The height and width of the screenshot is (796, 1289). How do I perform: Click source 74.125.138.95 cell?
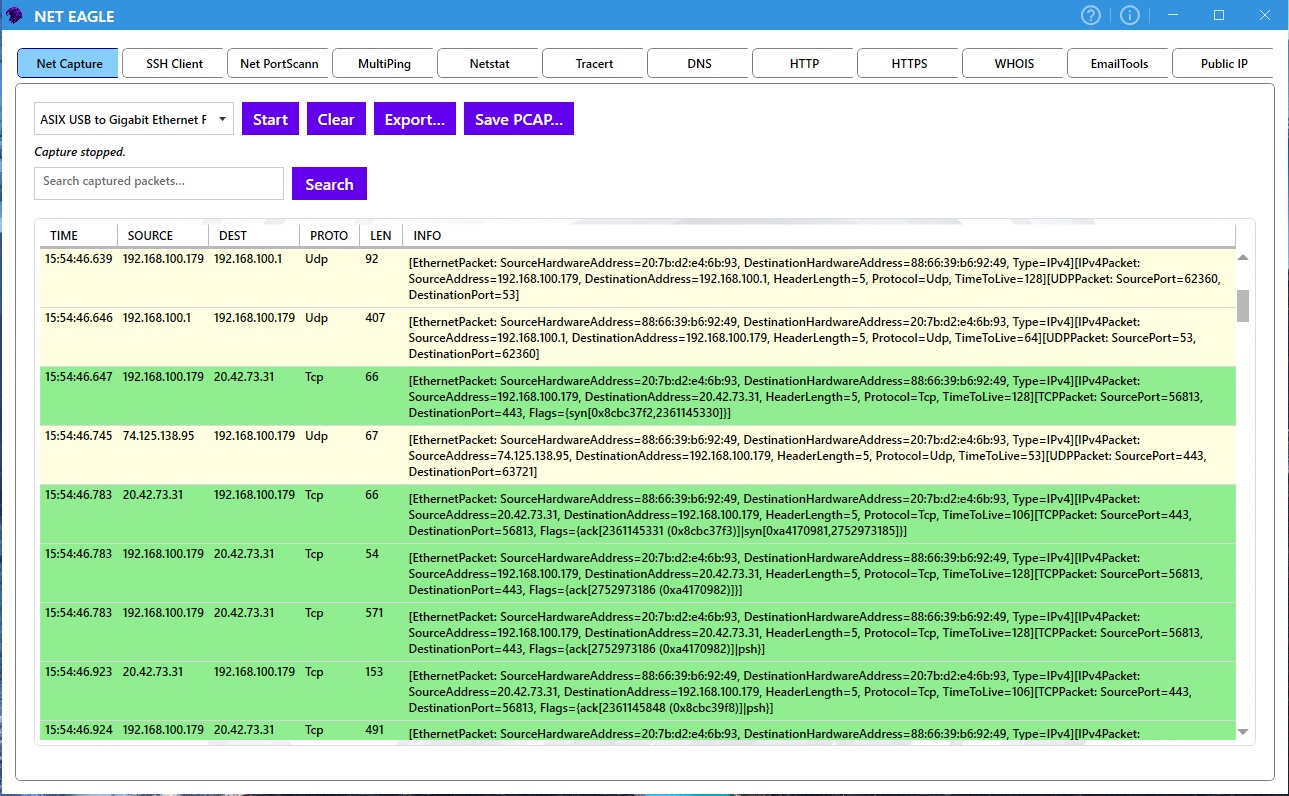click(158, 436)
